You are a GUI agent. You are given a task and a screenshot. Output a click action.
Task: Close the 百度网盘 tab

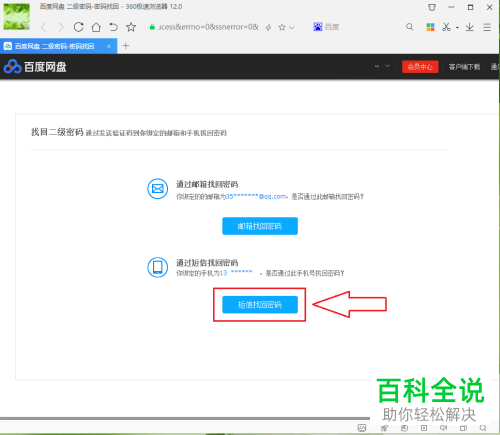click(109, 46)
